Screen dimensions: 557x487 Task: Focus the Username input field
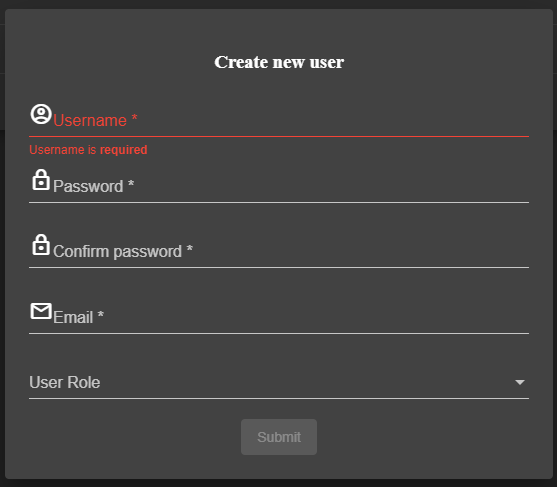[x=279, y=120]
